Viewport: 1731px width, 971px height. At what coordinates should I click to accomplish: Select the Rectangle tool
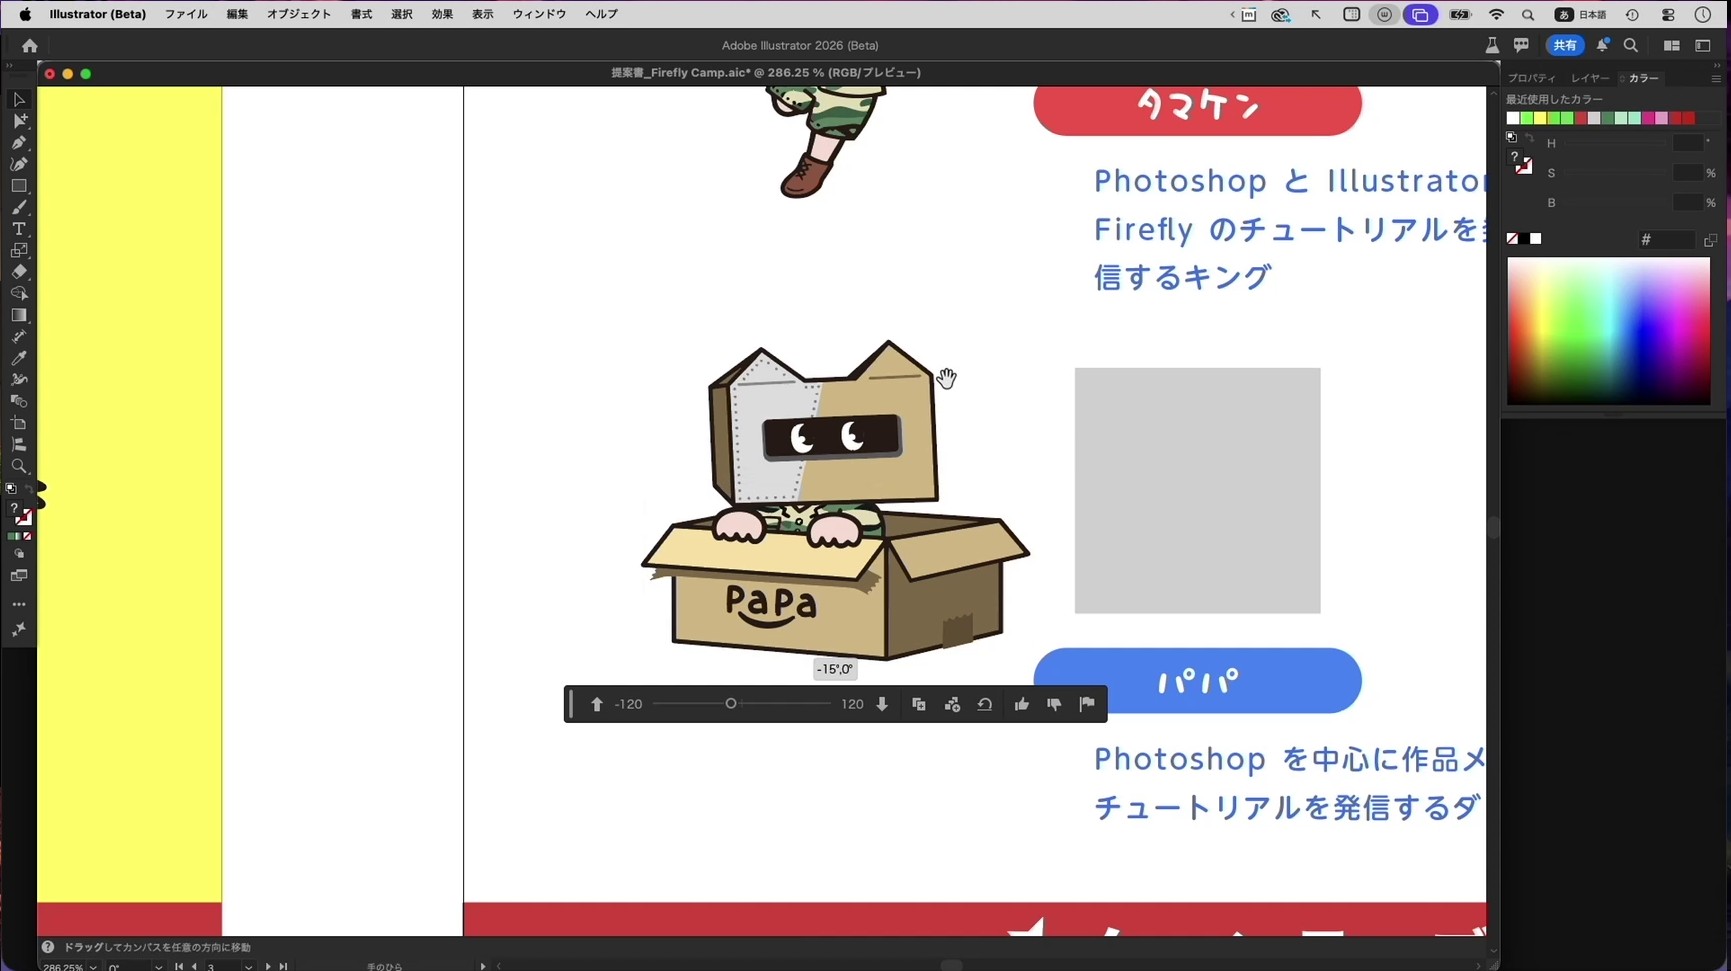pos(18,186)
